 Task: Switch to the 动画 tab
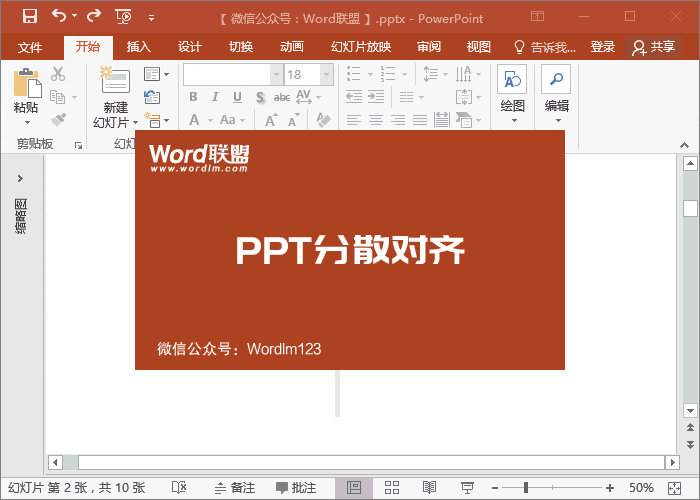click(292, 47)
